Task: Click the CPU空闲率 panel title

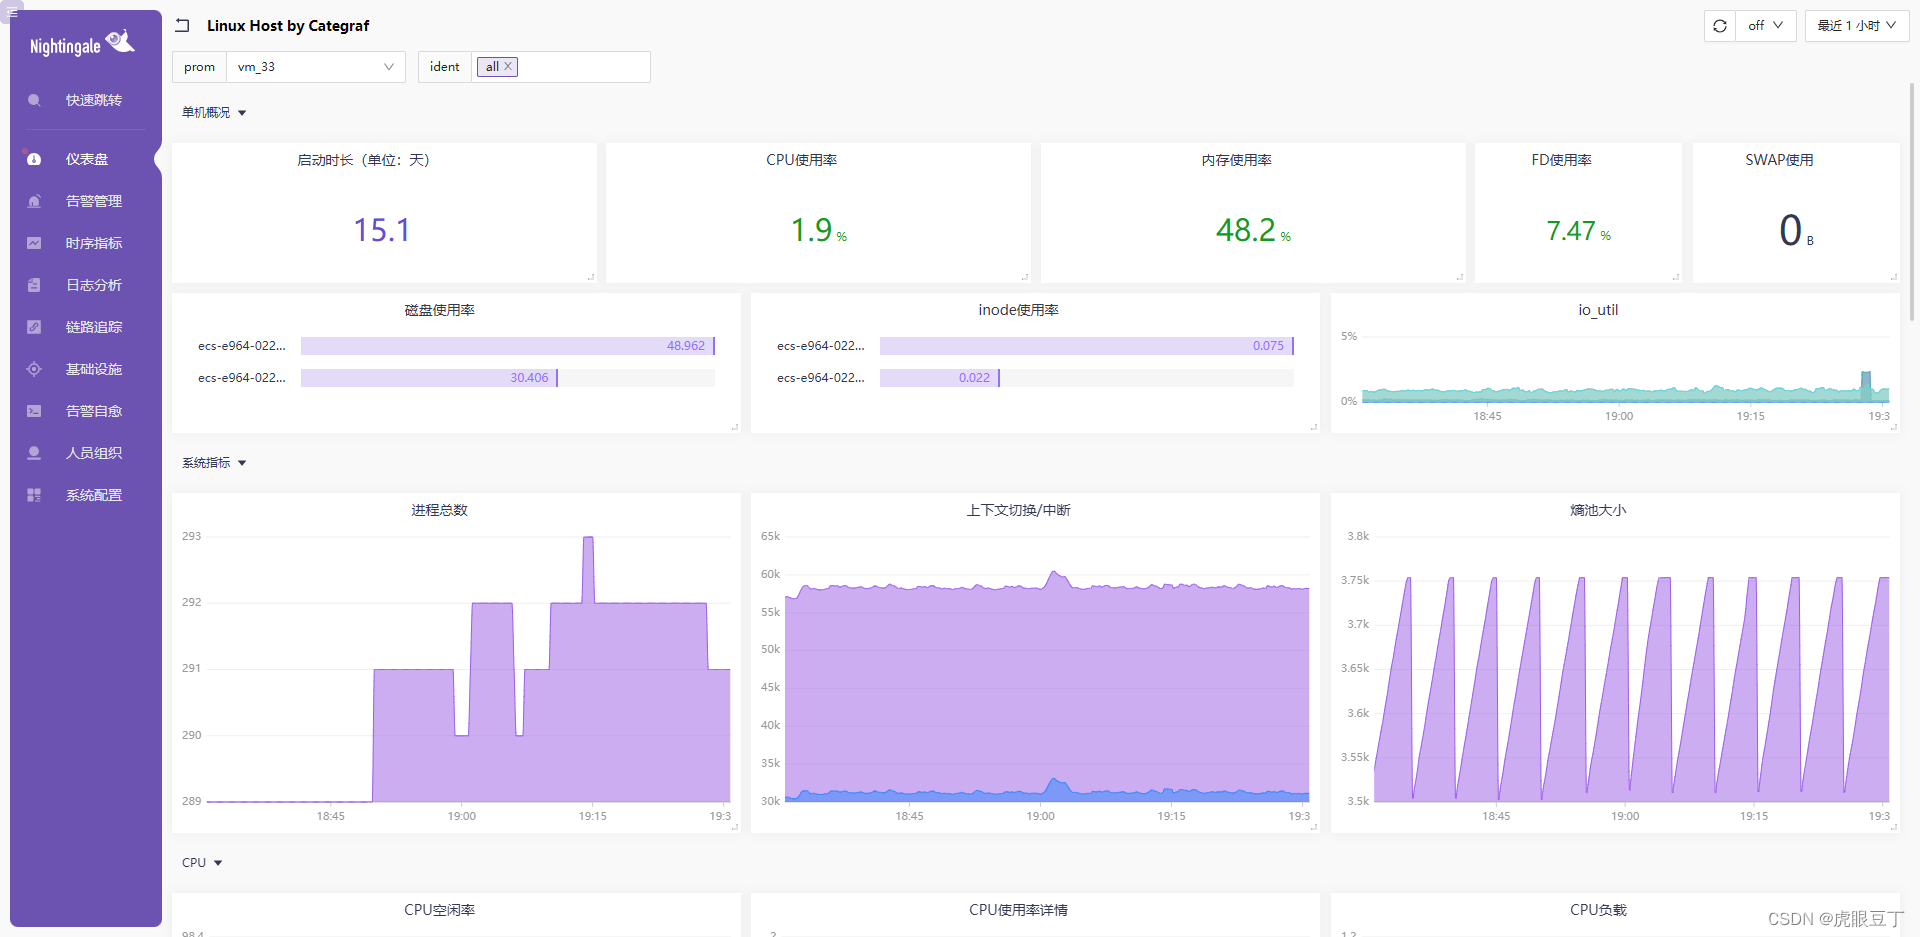Action: (439, 910)
